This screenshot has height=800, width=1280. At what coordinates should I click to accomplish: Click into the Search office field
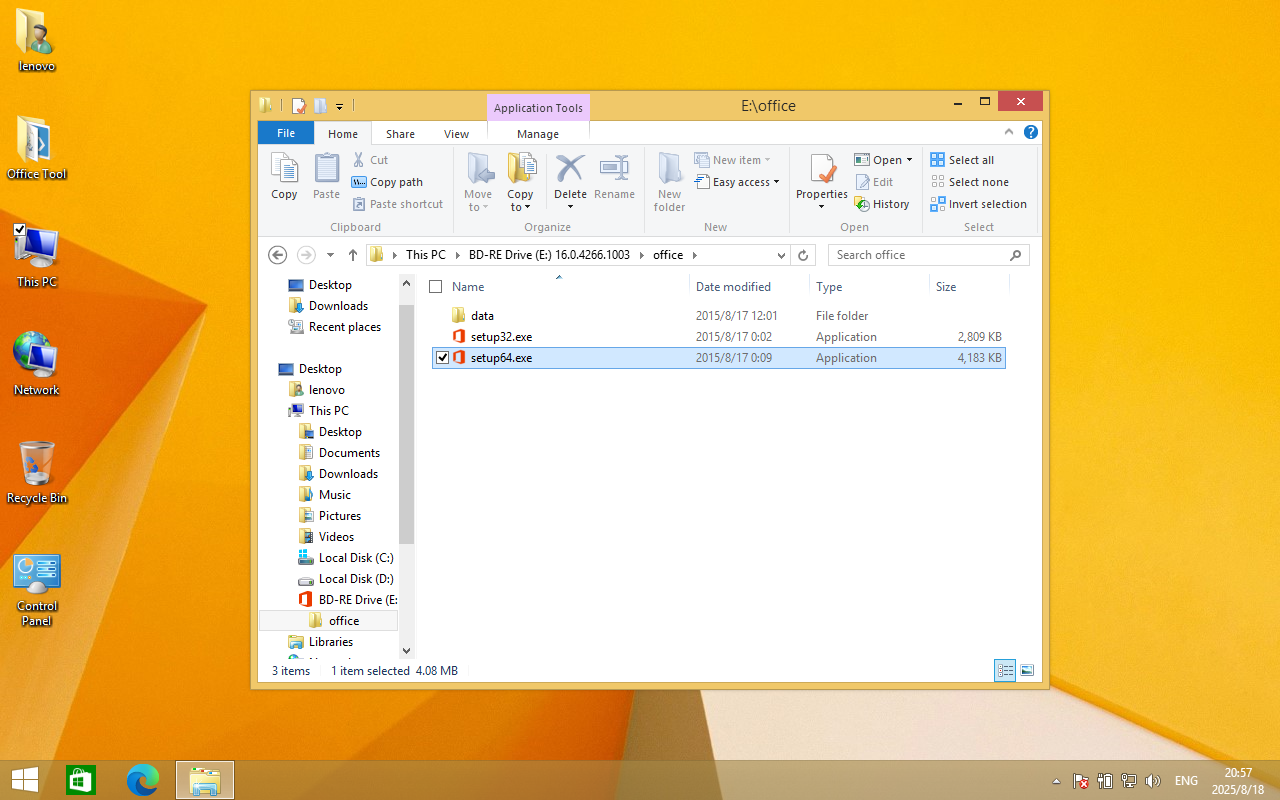coord(920,255)
